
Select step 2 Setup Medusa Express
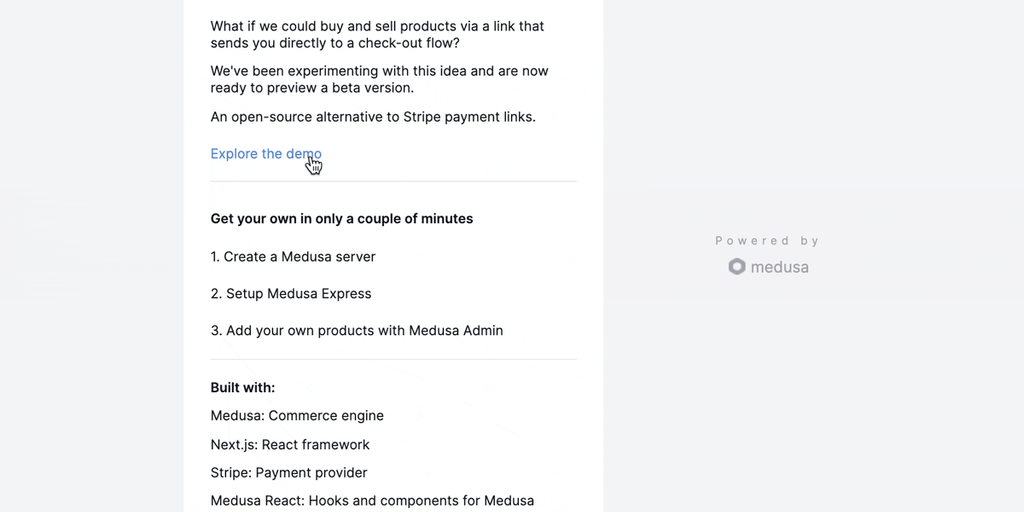pyautogui.click(x=291, y=294)
